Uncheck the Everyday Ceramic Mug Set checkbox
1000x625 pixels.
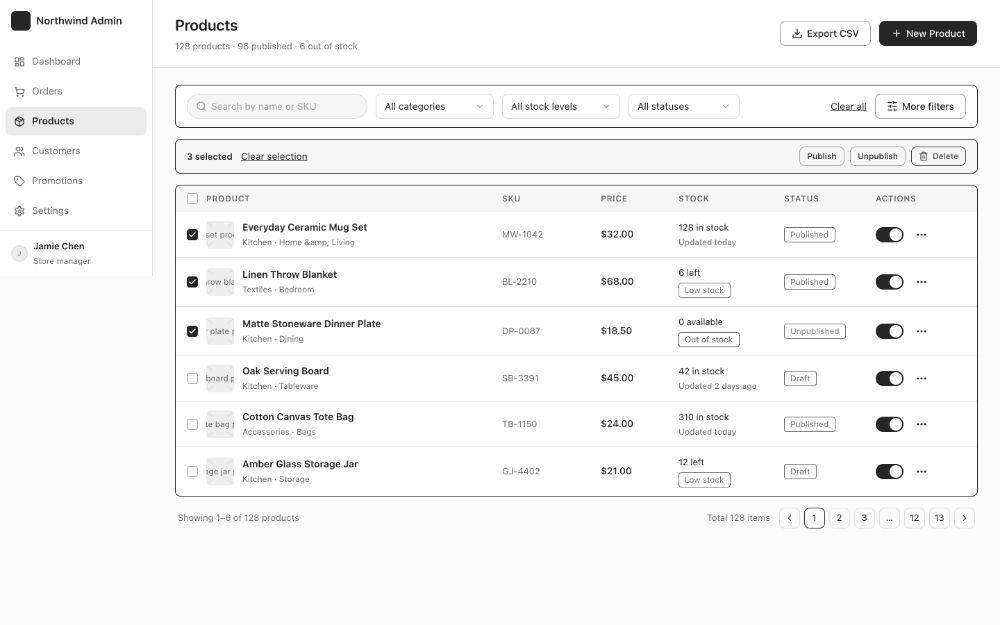click(192, 235)
